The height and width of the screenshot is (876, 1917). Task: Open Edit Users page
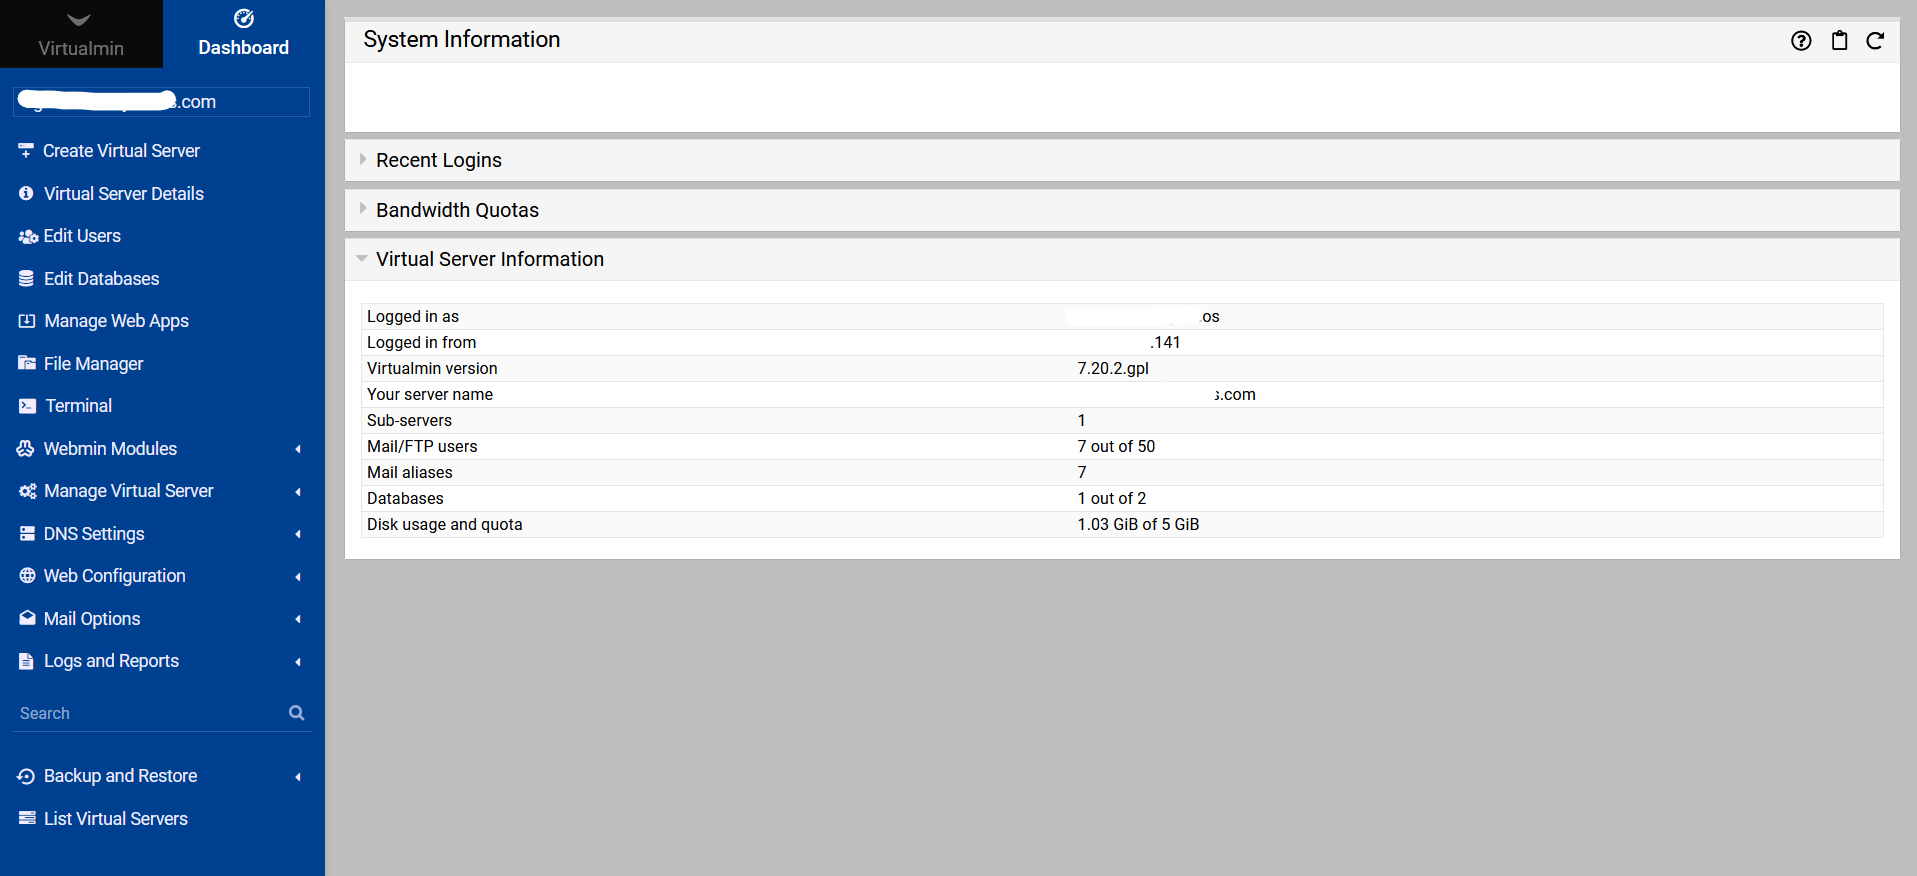tap(82, 236)
